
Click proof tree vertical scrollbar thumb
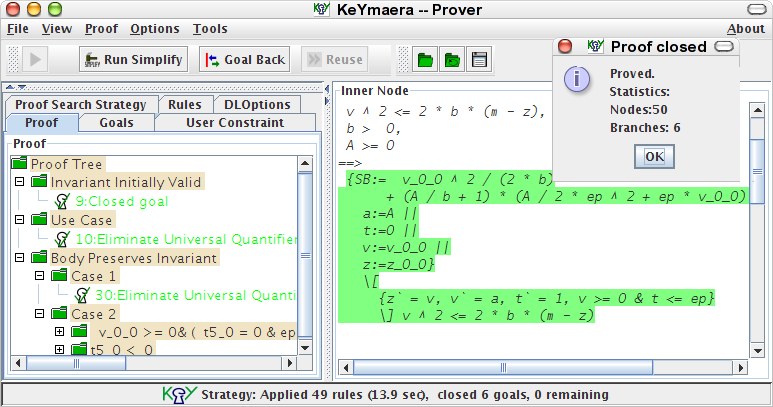pyautogui.click(x=305, y=255)
